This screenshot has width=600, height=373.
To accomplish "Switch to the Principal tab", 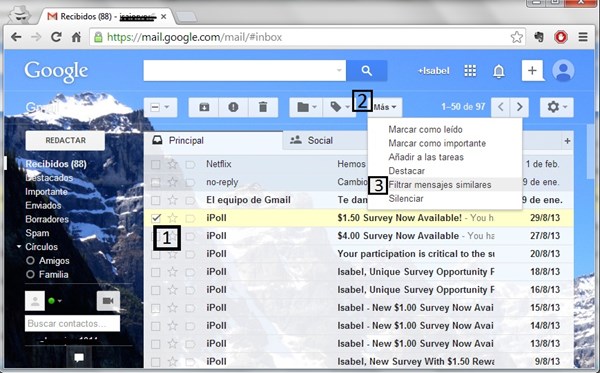I will [x=213, y=140].
